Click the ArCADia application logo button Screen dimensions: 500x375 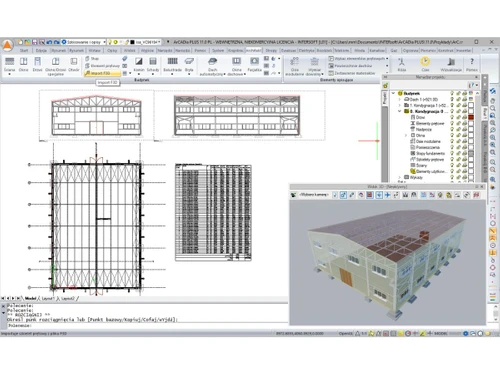pos(7,45)
